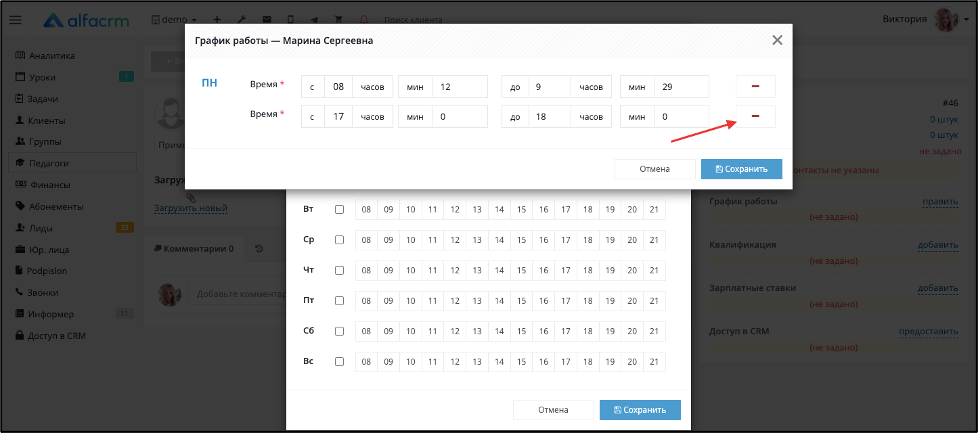Image resolution: width=979 pixels, height=433 pixels.
Task: Click the Абонементы tag sidebar icon
Action: point(20,206)
